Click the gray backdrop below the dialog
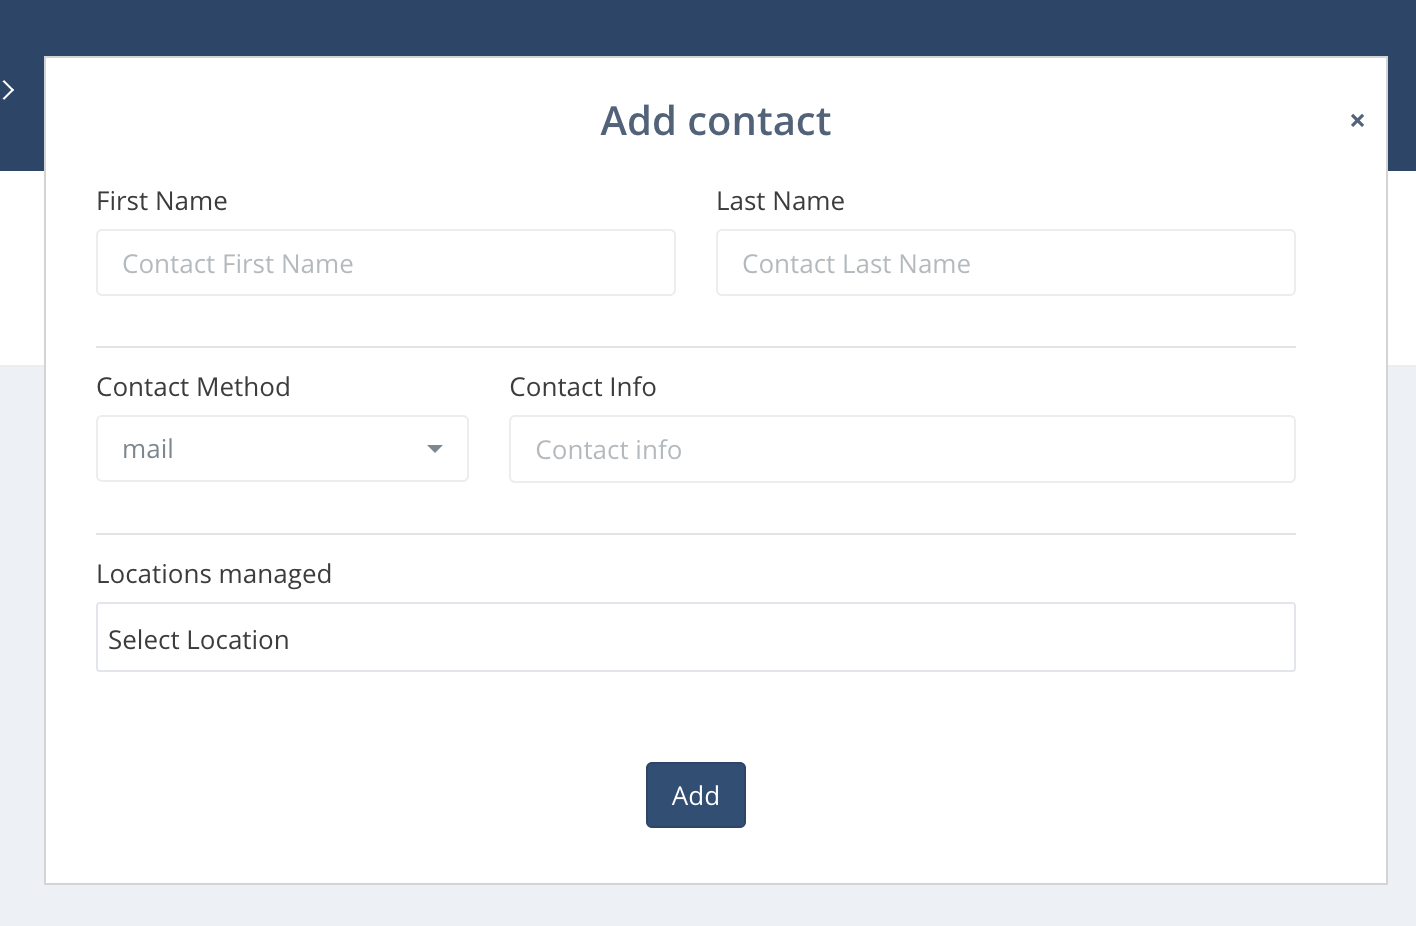Screen dimensions: 1416x926 700,906
